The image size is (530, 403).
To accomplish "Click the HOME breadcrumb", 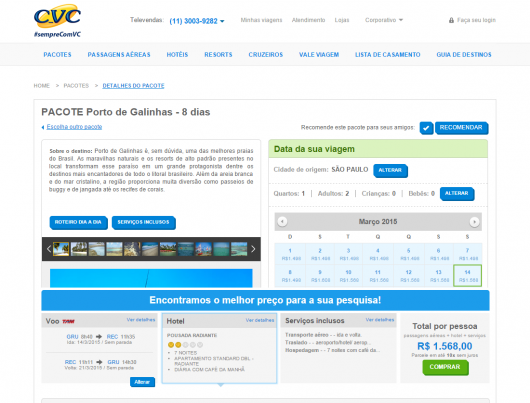I will click(42, 86).
